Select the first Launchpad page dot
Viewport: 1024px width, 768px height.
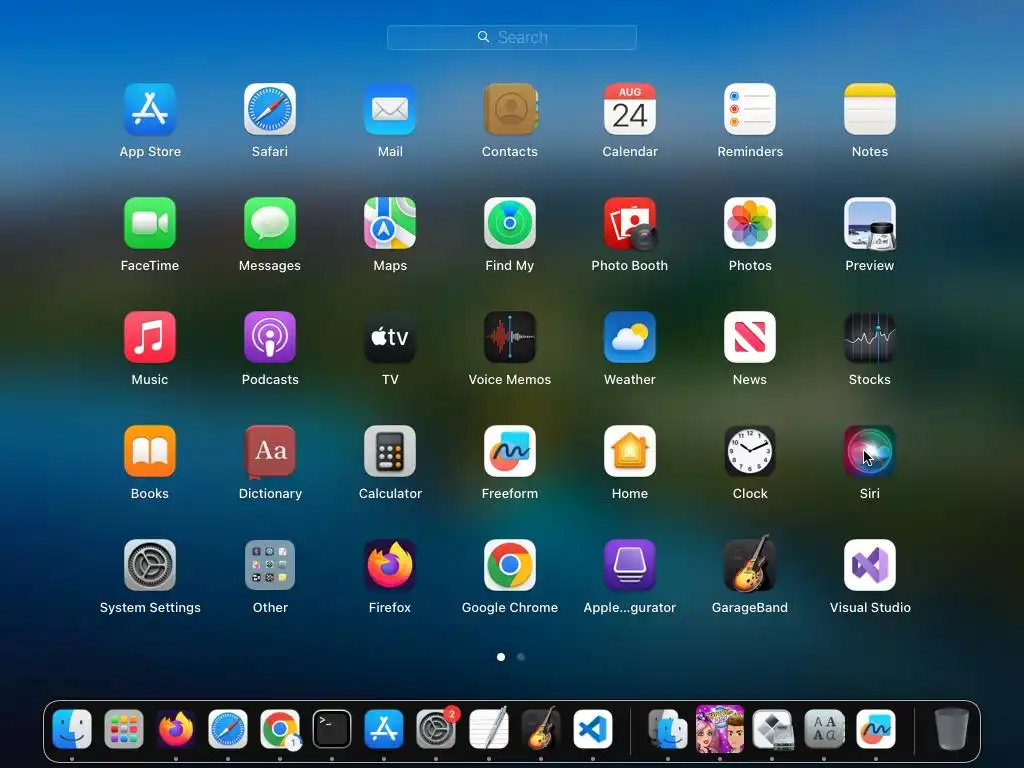pyautogui.click(x=501, y=657)
